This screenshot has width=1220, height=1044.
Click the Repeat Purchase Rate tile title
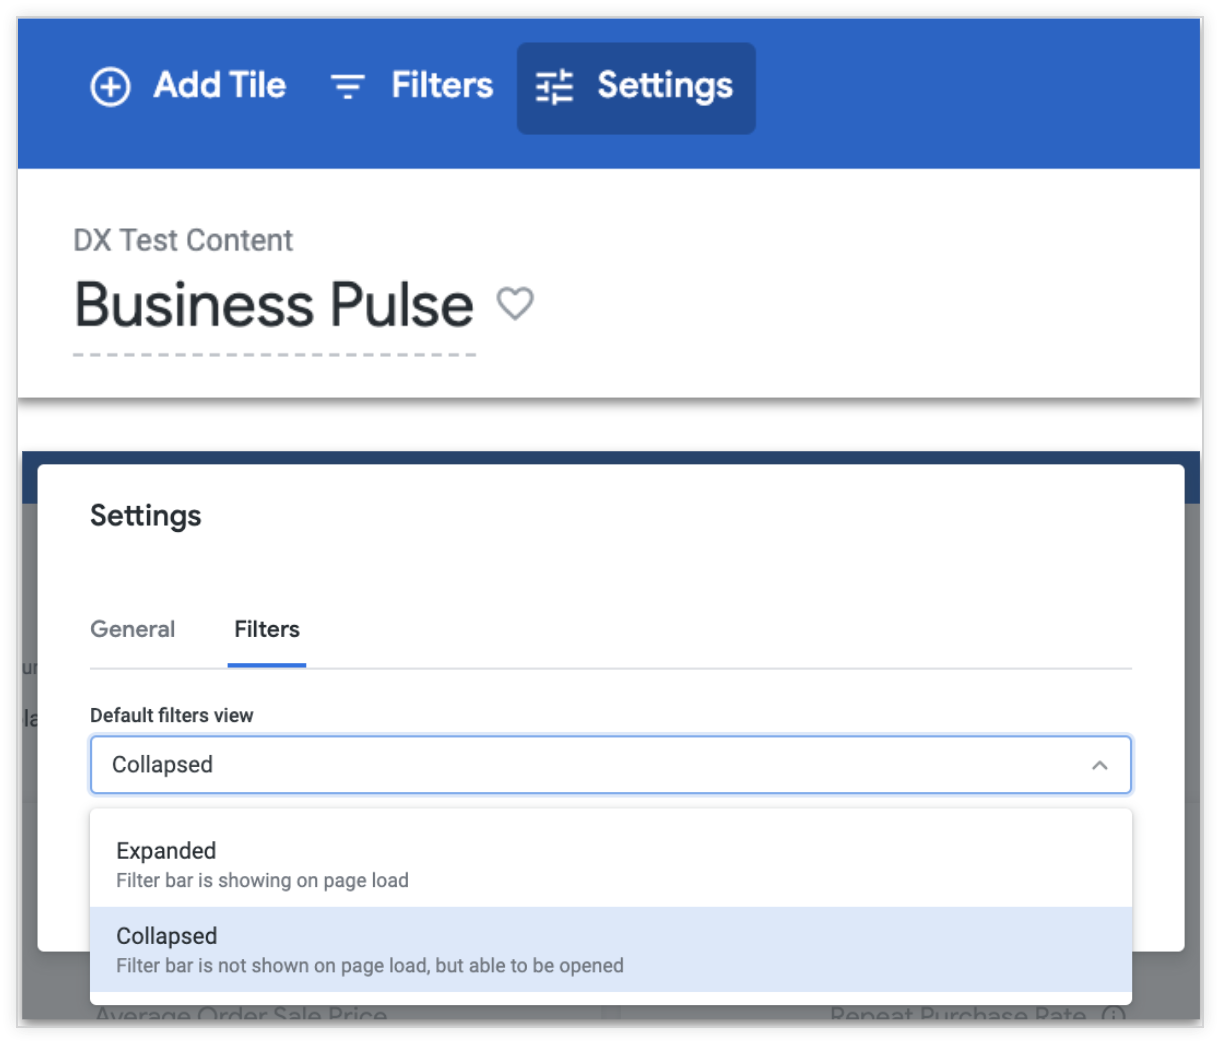957,1015
